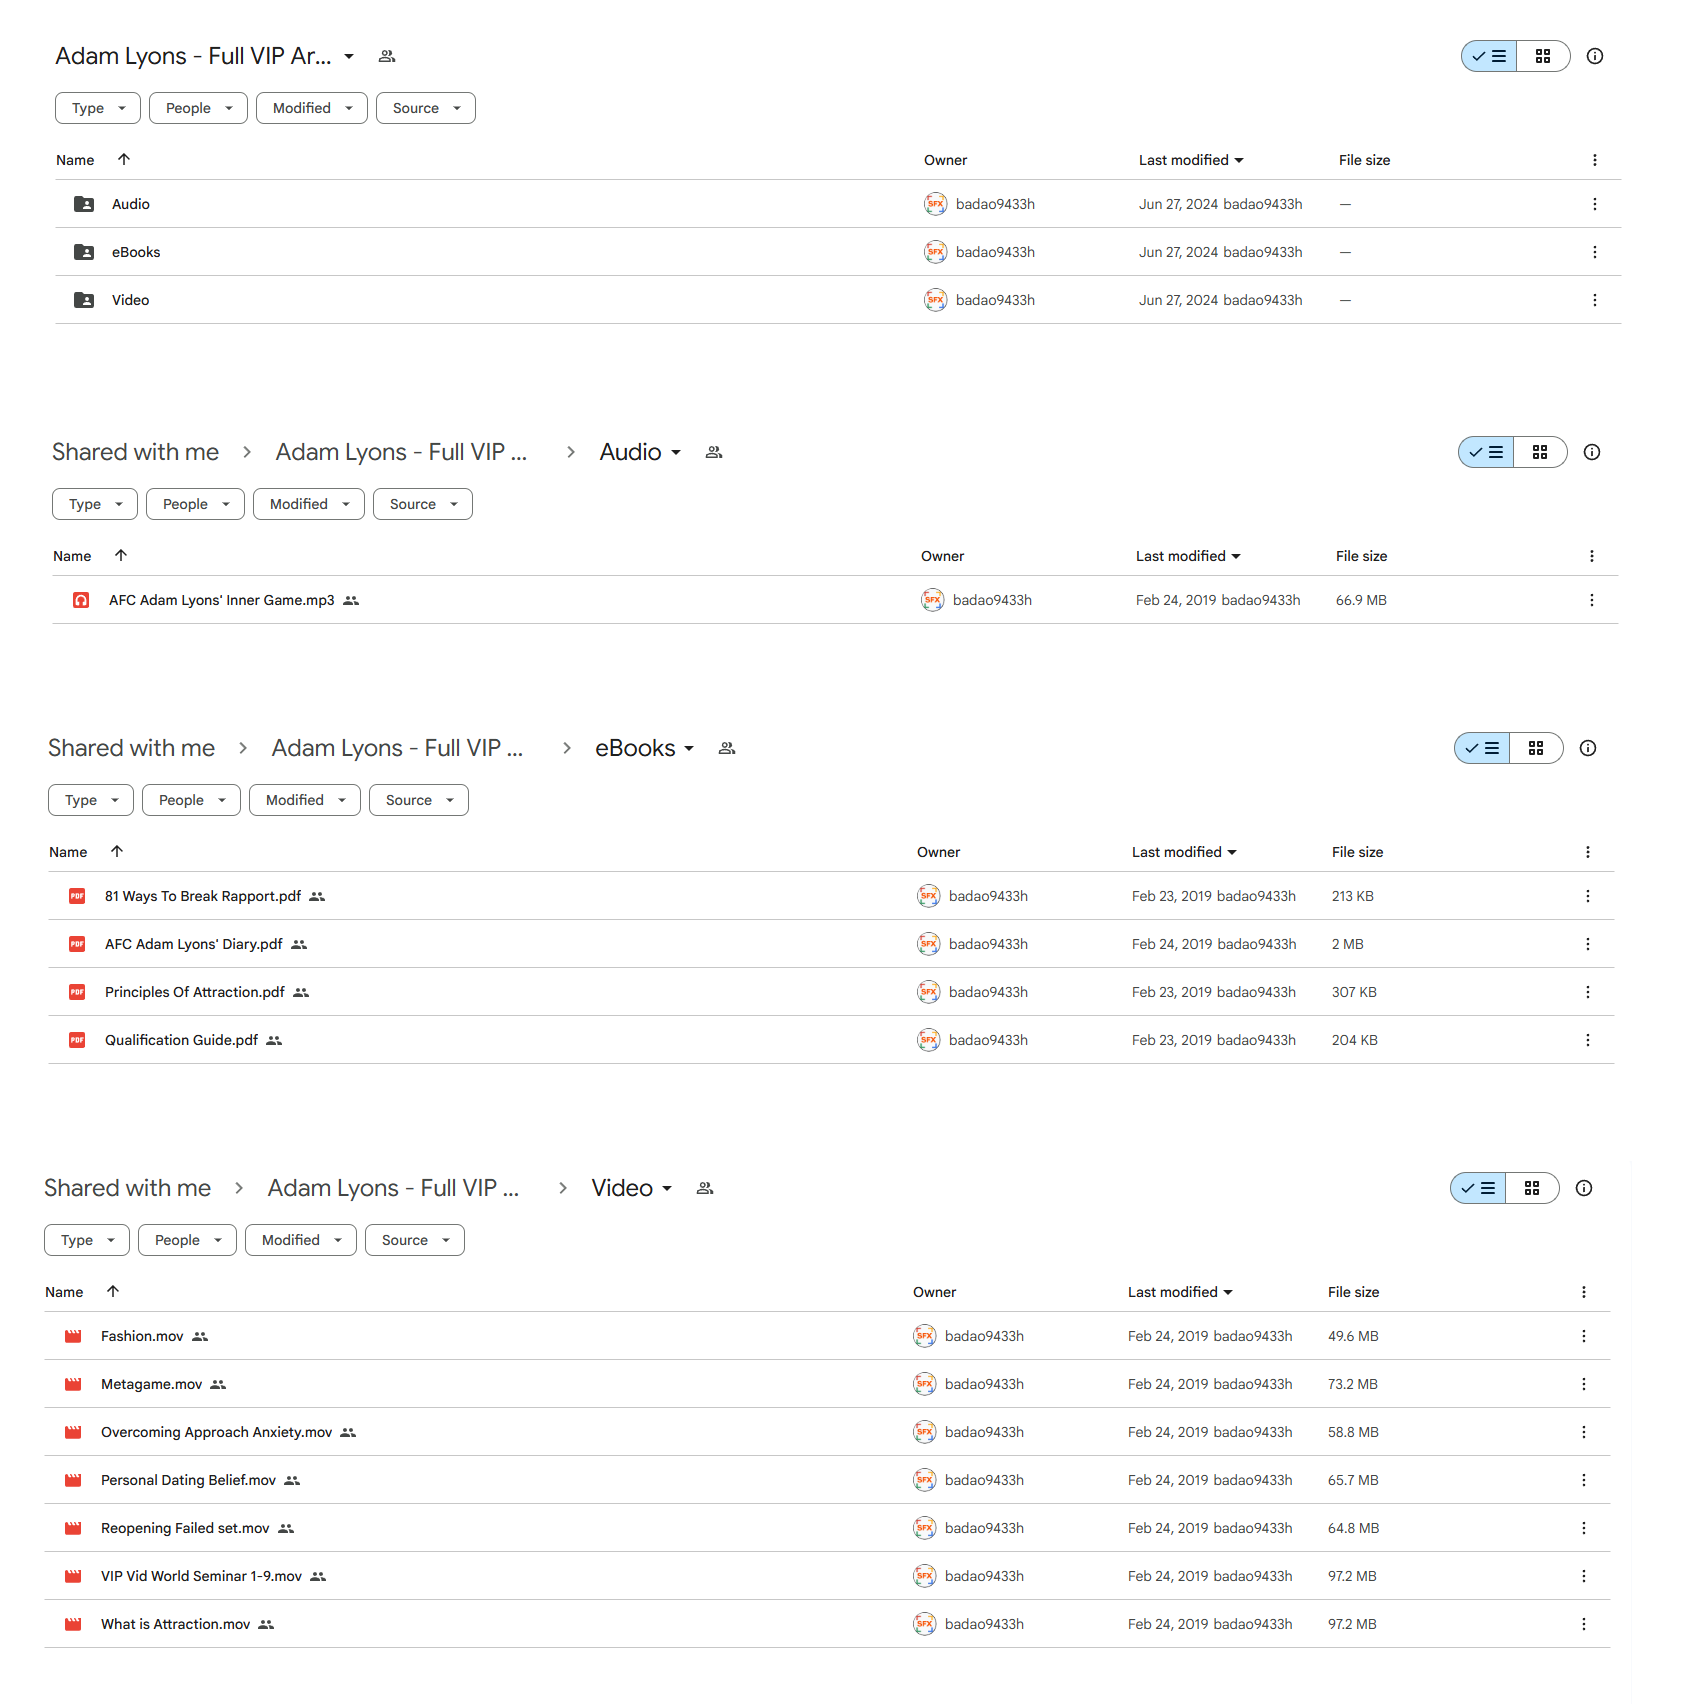This screenshot has height=1704, width=1688.
Task: View details info icon in eBooks panel
Action: tap(1588, 748)
